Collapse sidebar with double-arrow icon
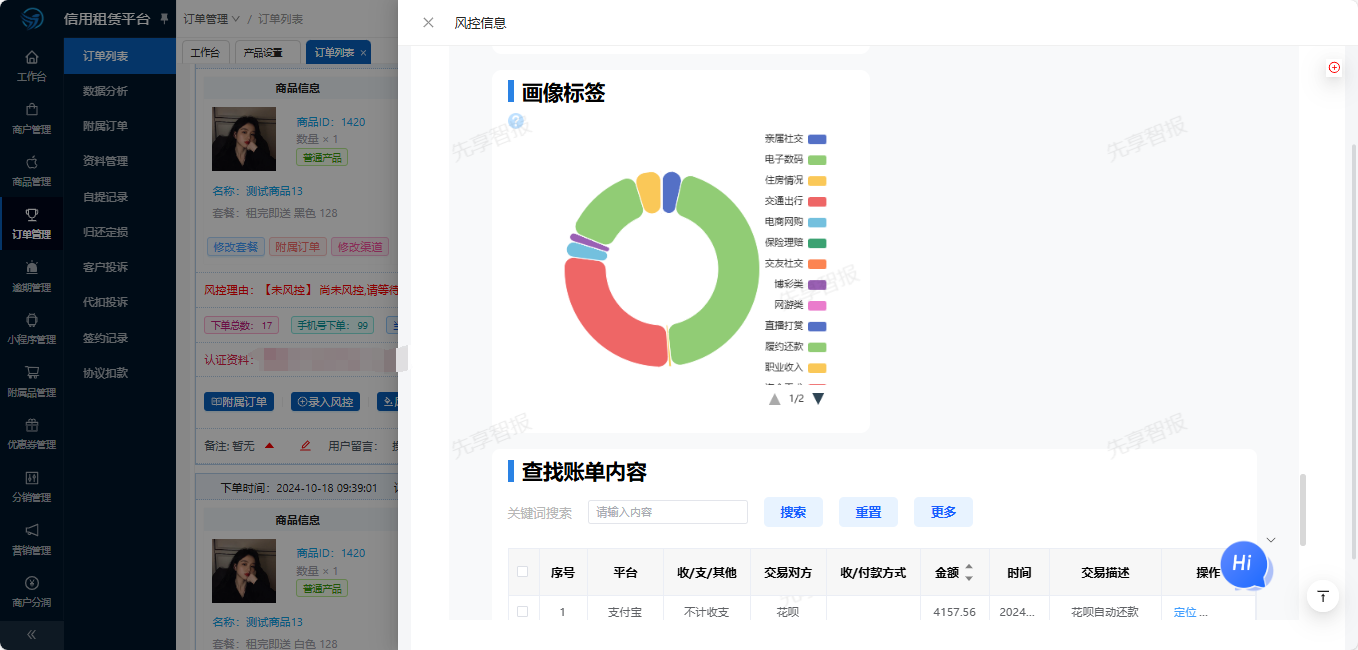Image resolution: width=1358 pixels, height=650 pixels. 31,634
